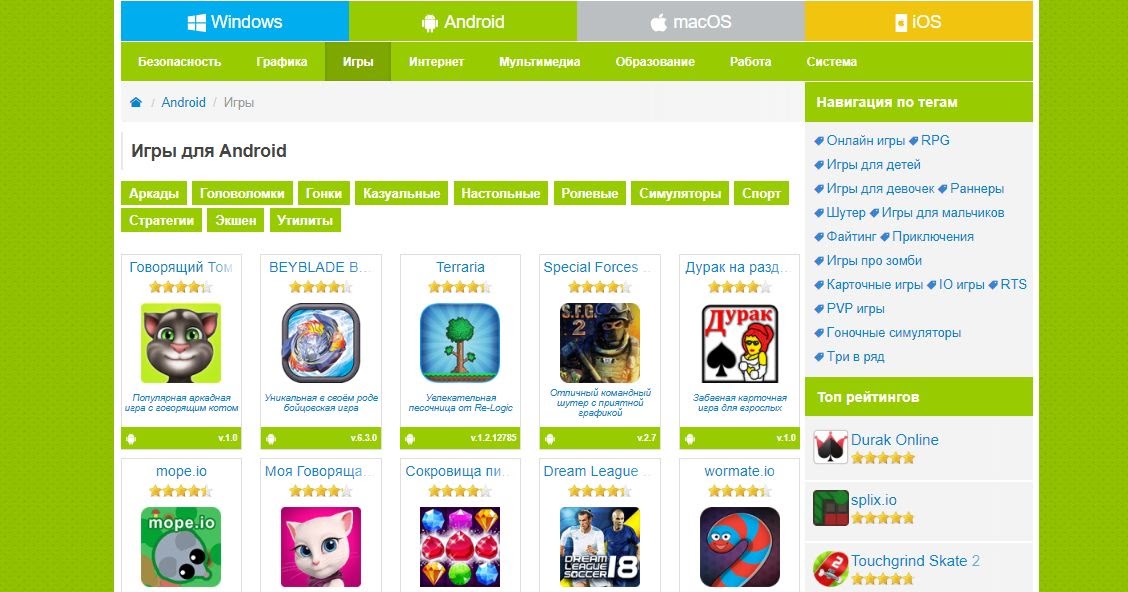Open the wormate.io worm icon
This screenshot has height=592, width=1128.
click(x=740, y=547)
